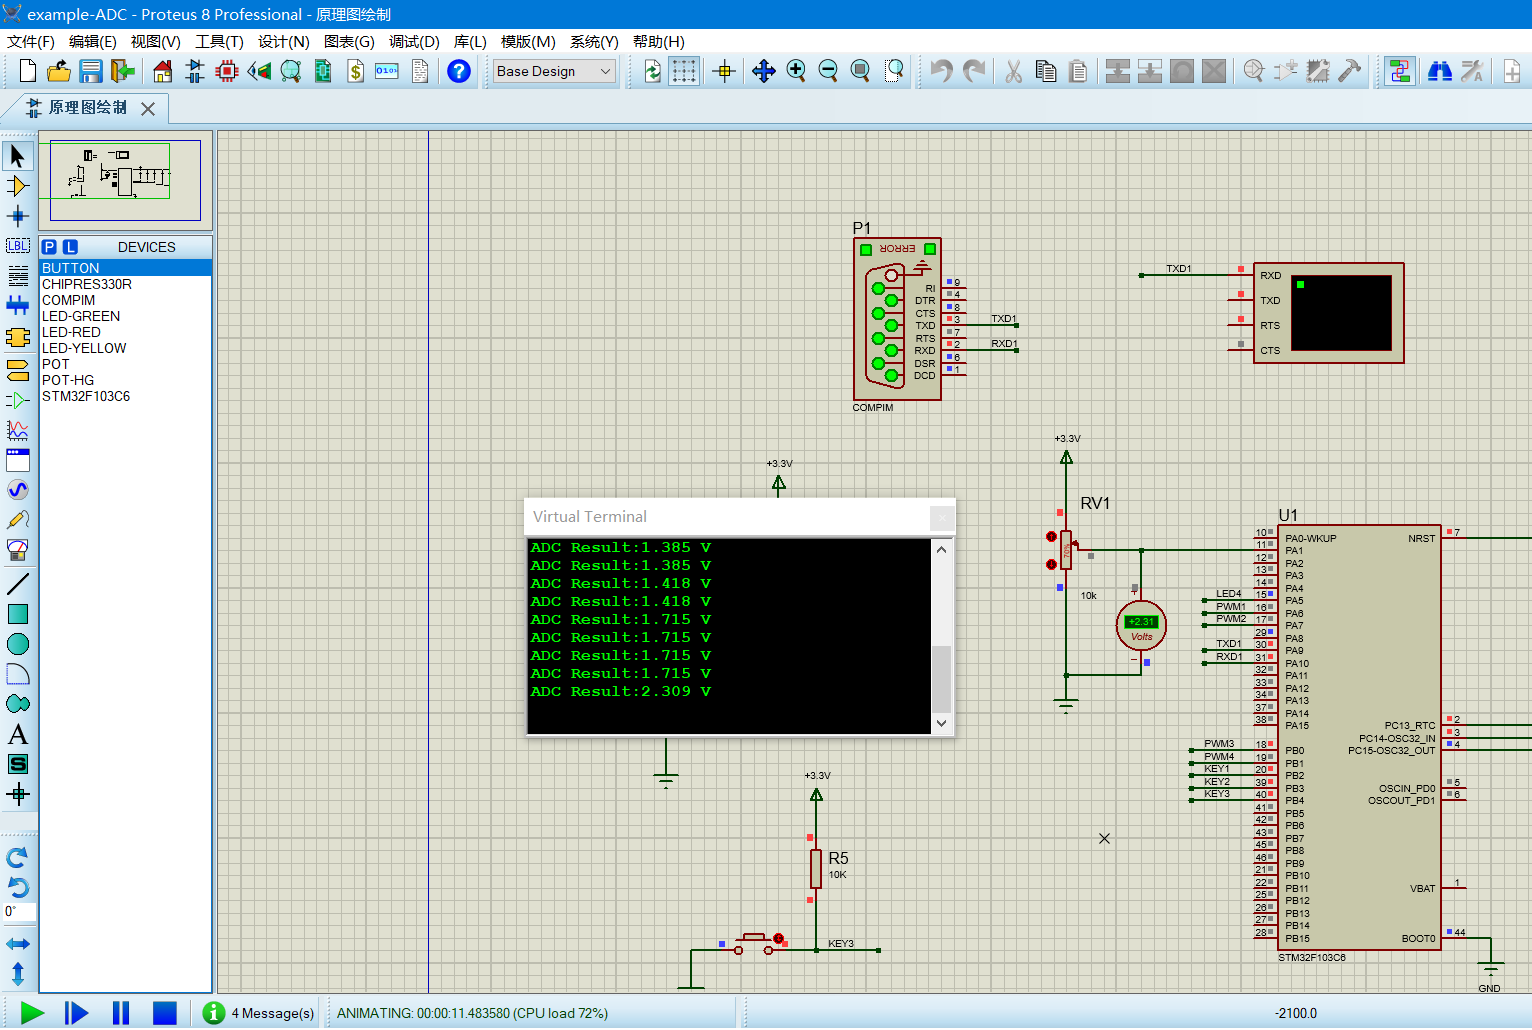Click the Zoom In magnifier icon
The width and height of the screenshot is (1532, 1030).
(796, 71)
